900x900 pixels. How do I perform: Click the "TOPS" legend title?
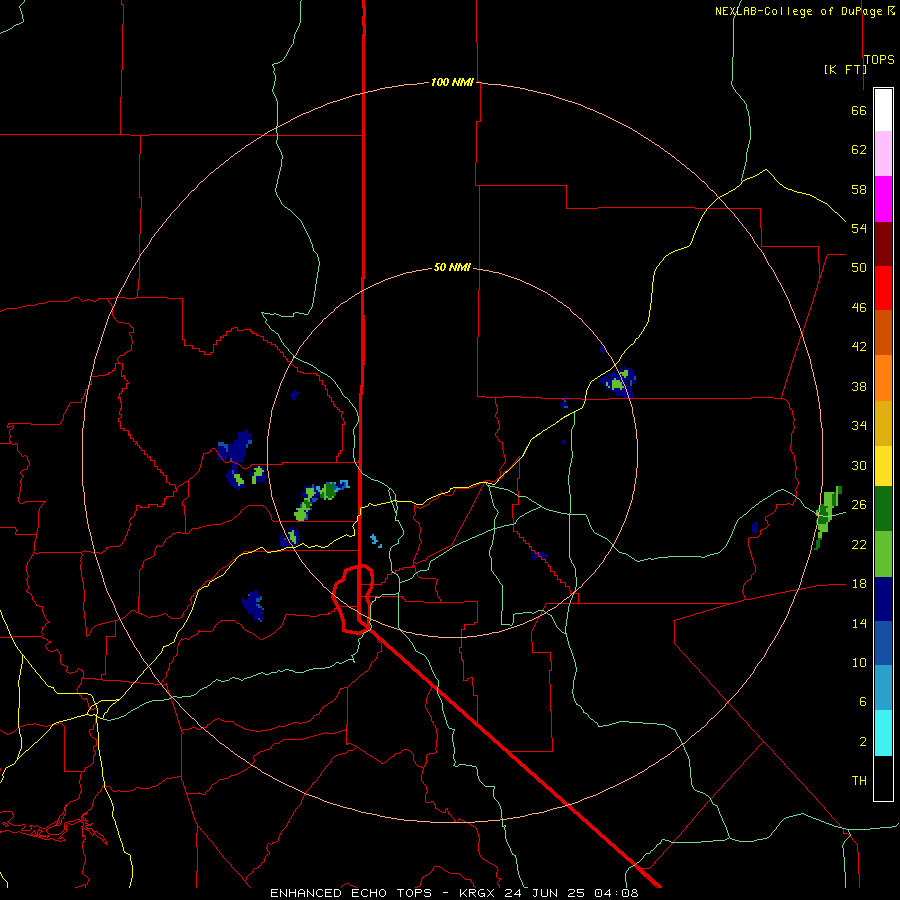[x=879, y=60]
